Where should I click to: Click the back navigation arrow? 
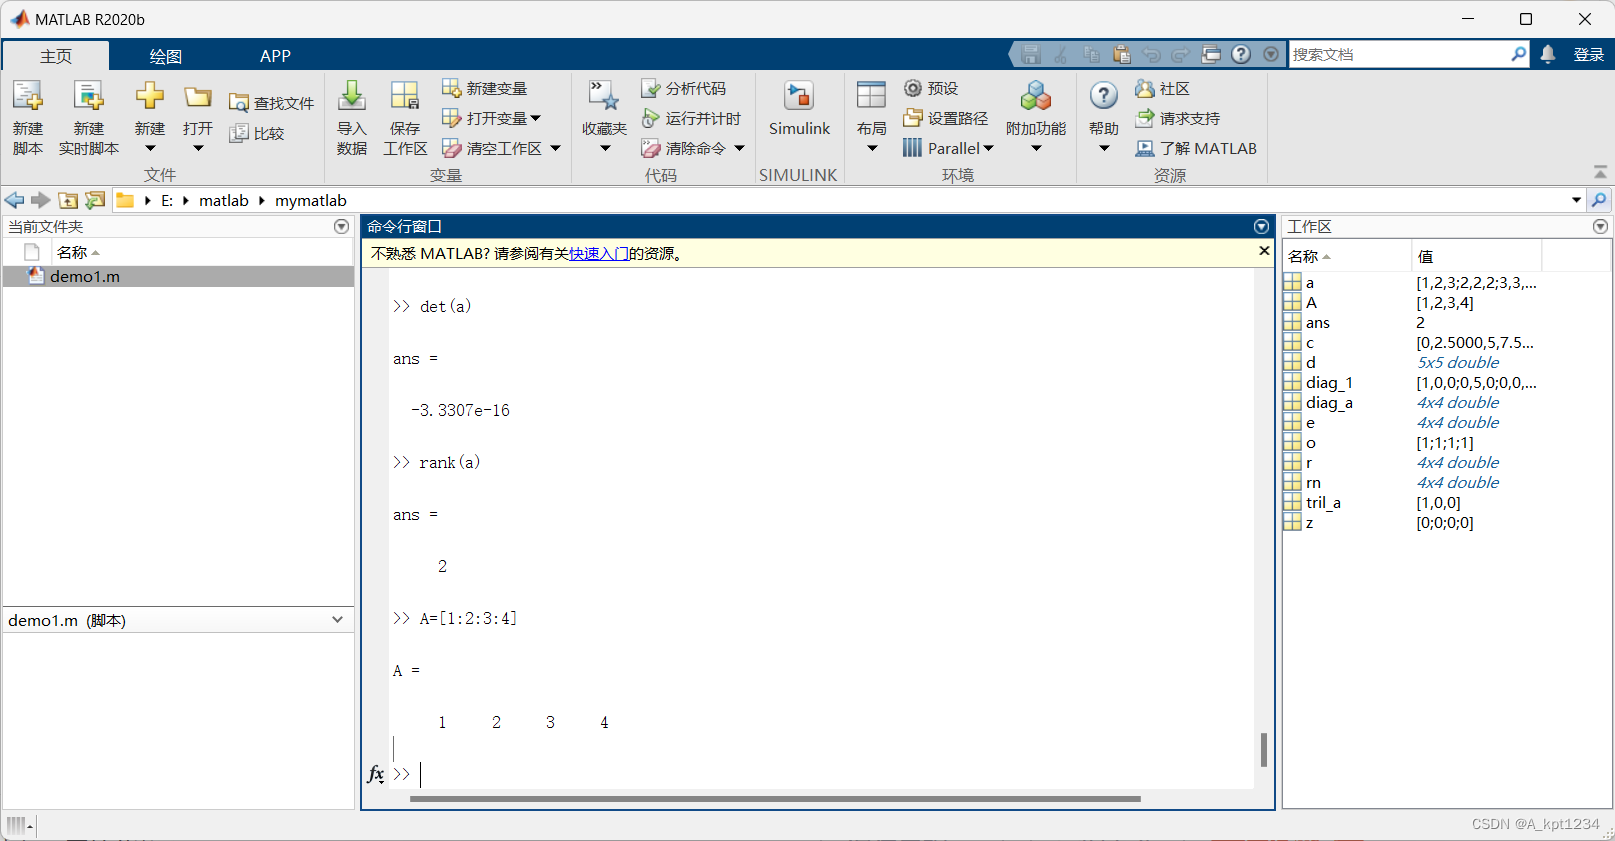click(15, 200)
